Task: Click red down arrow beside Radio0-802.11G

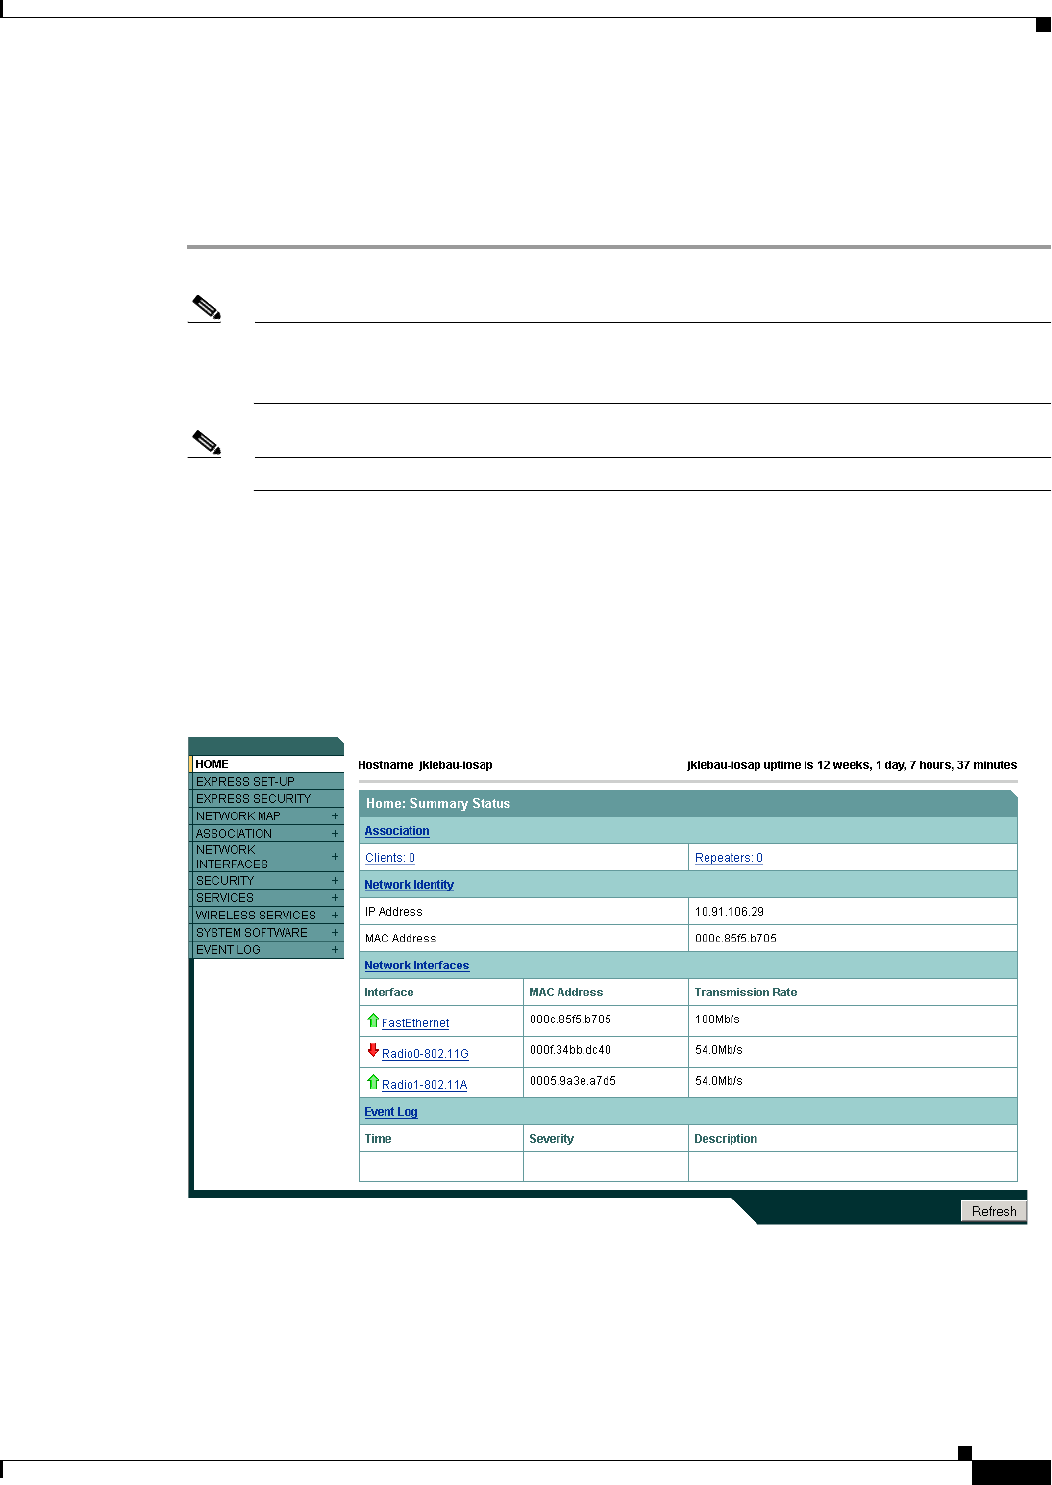Action: [x=373, y=1051]
